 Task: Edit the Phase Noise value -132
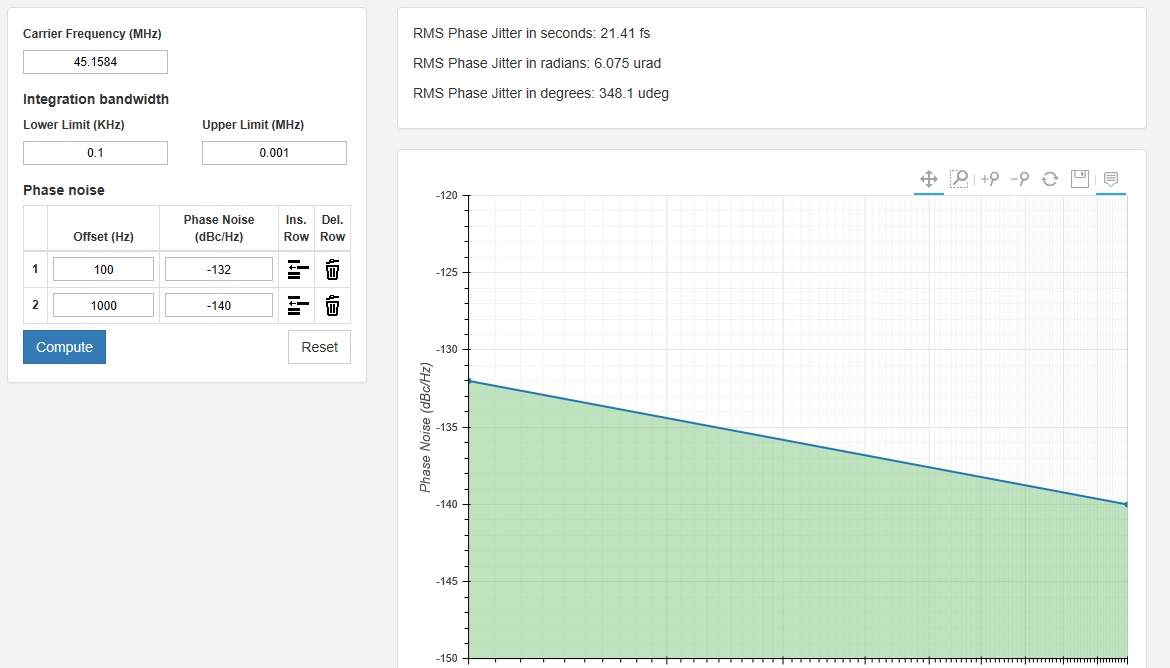tap(219, 269)
